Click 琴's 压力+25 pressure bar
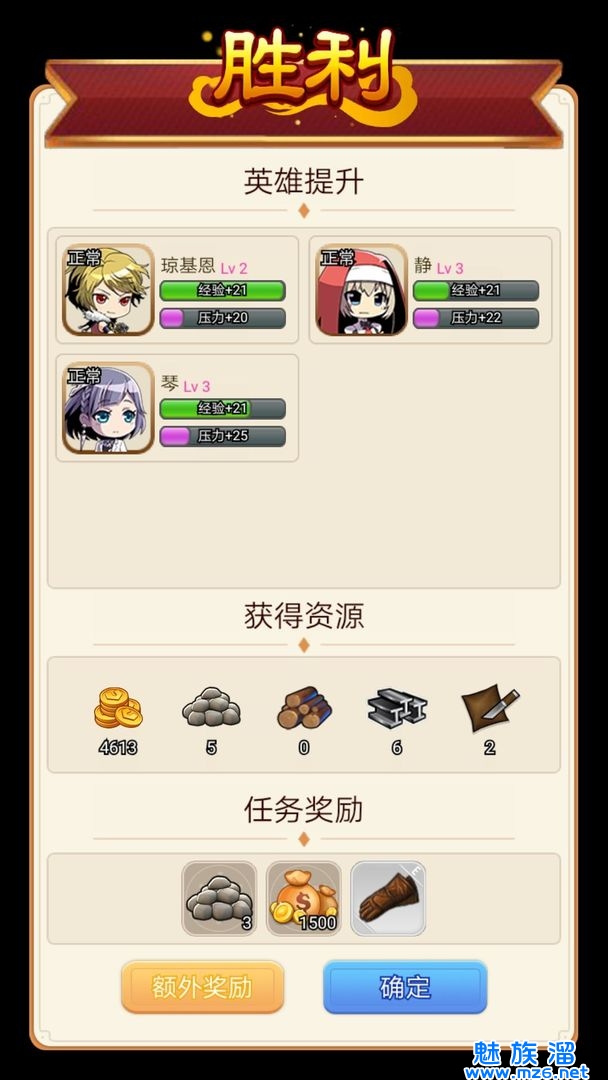608x1080 pixels. tap(222, 436)
